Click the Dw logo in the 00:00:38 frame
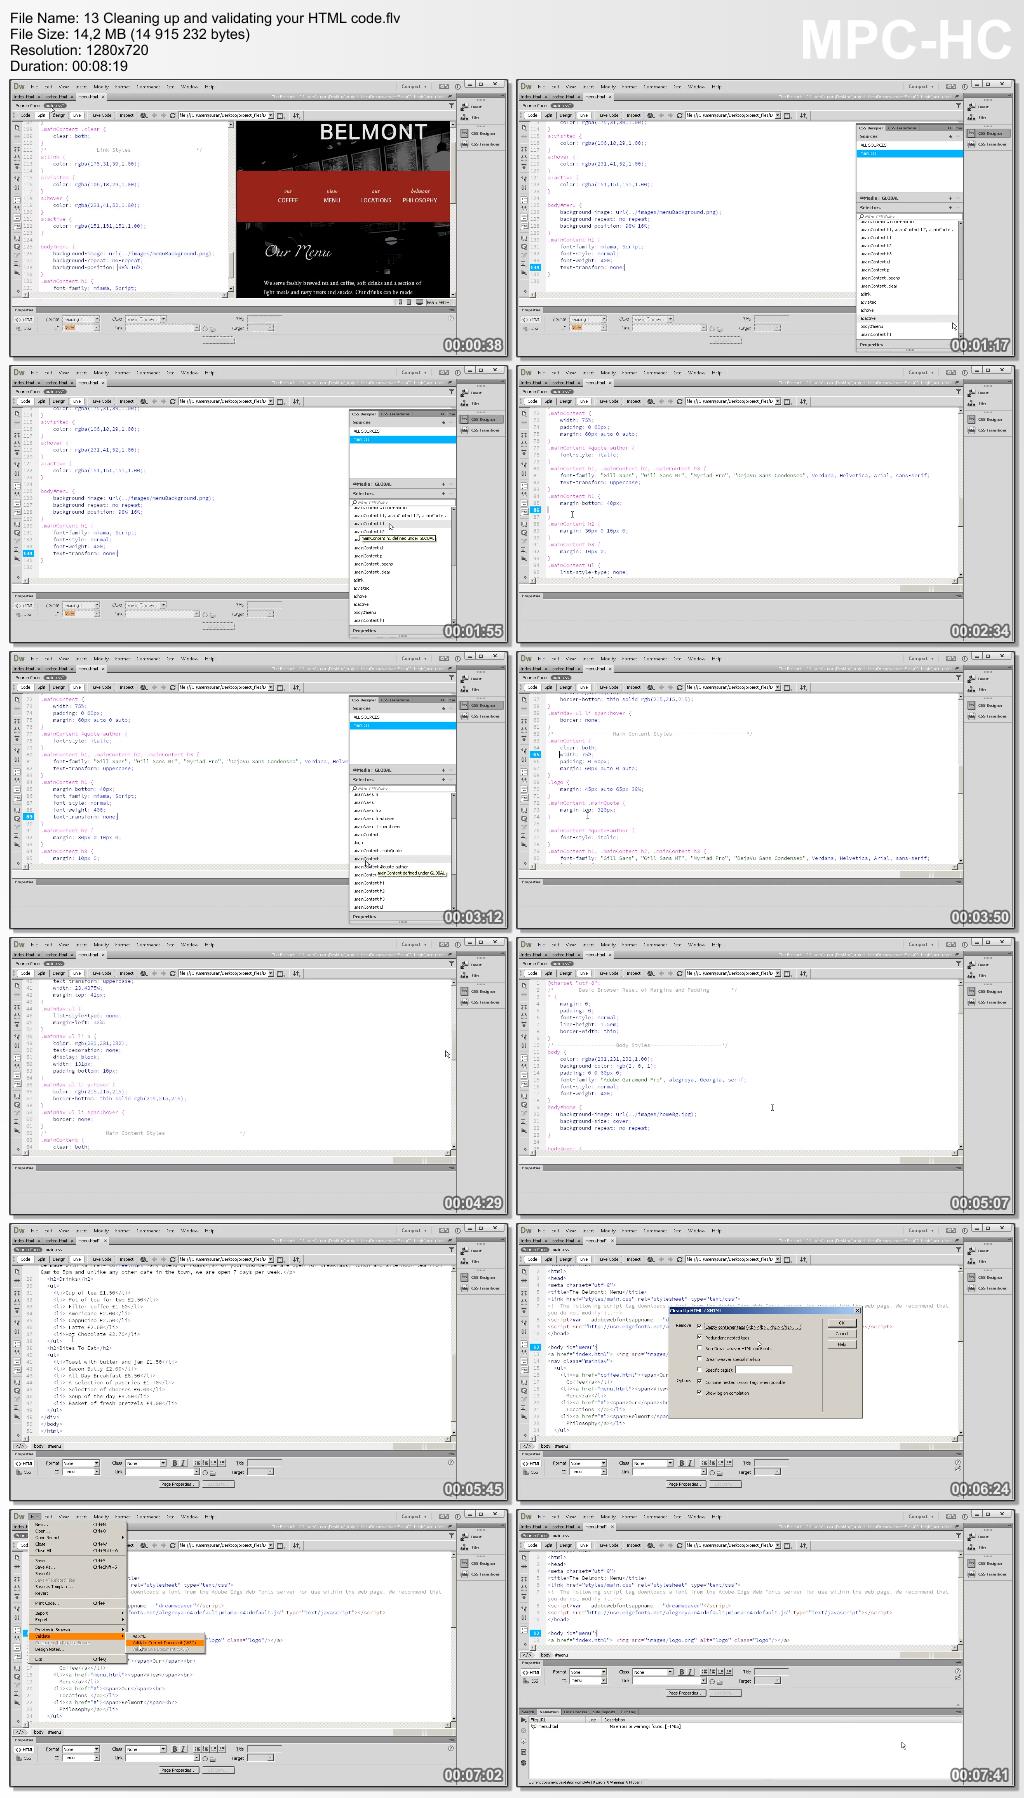This screenshot has height=1798, width=1024. pos(17,86)
